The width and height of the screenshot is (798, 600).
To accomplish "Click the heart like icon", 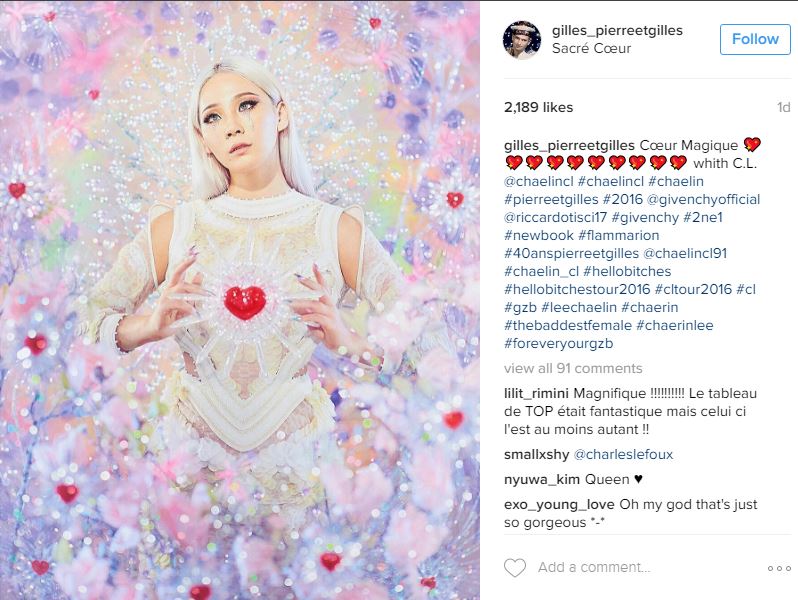I will [515, 567].
